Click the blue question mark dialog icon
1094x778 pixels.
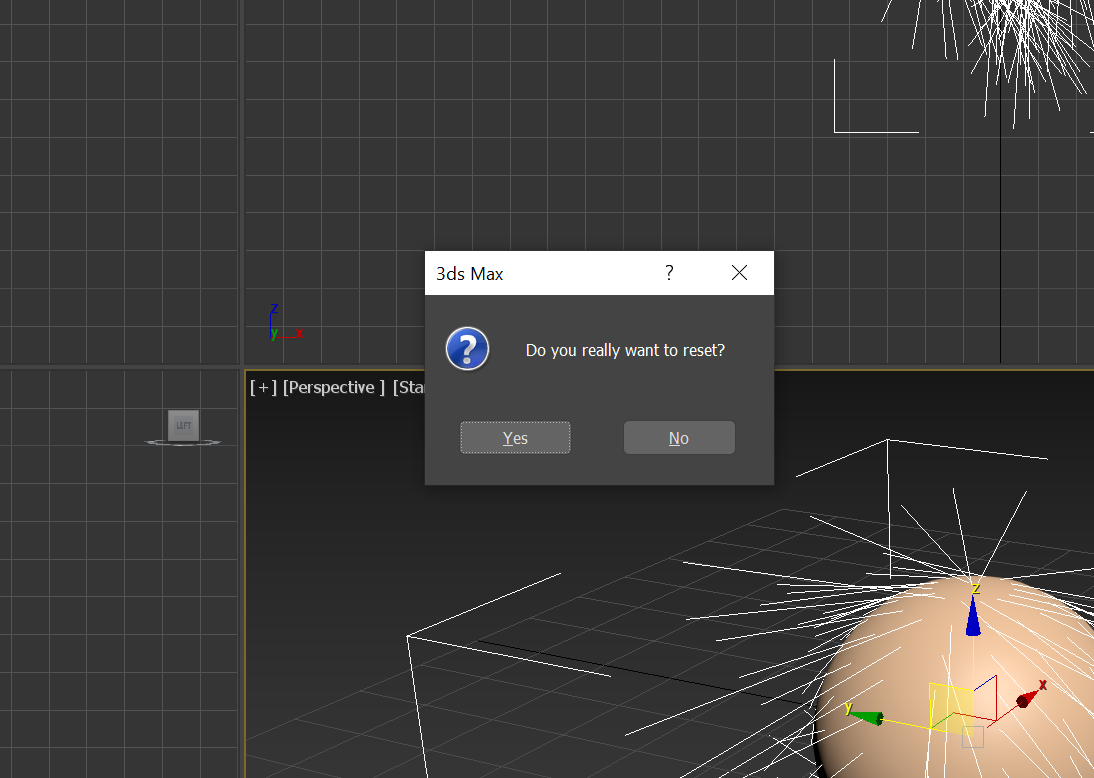[467, 350]
